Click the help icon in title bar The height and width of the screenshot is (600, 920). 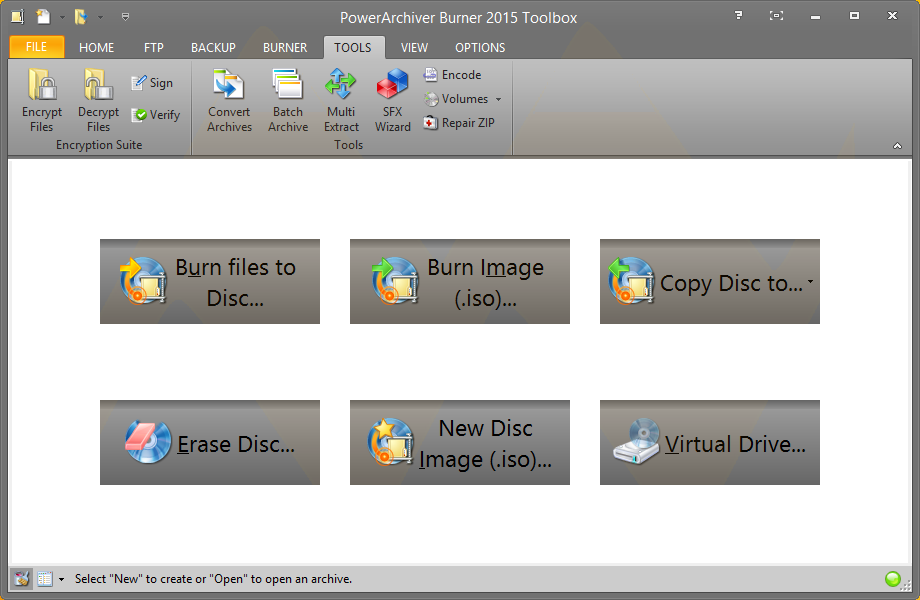point(739,16)
